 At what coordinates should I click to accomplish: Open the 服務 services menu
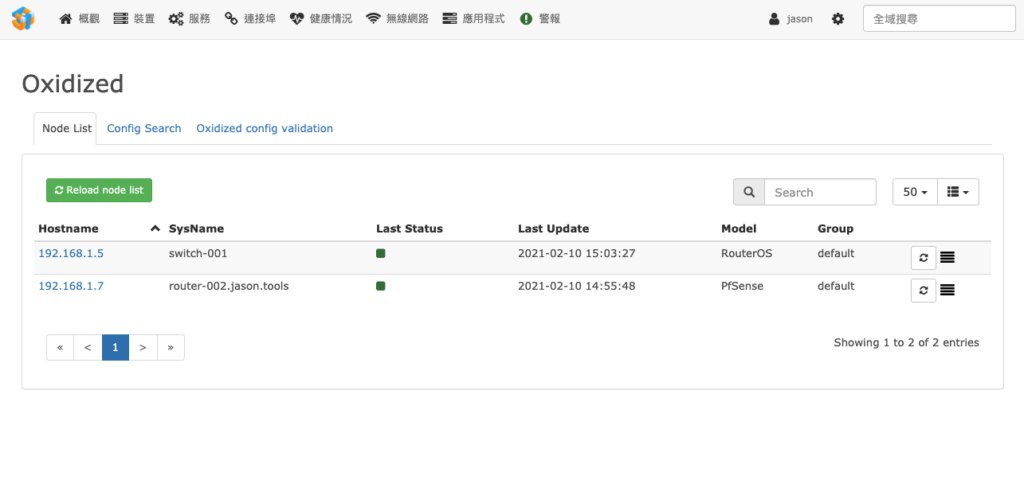click(189, 19)
